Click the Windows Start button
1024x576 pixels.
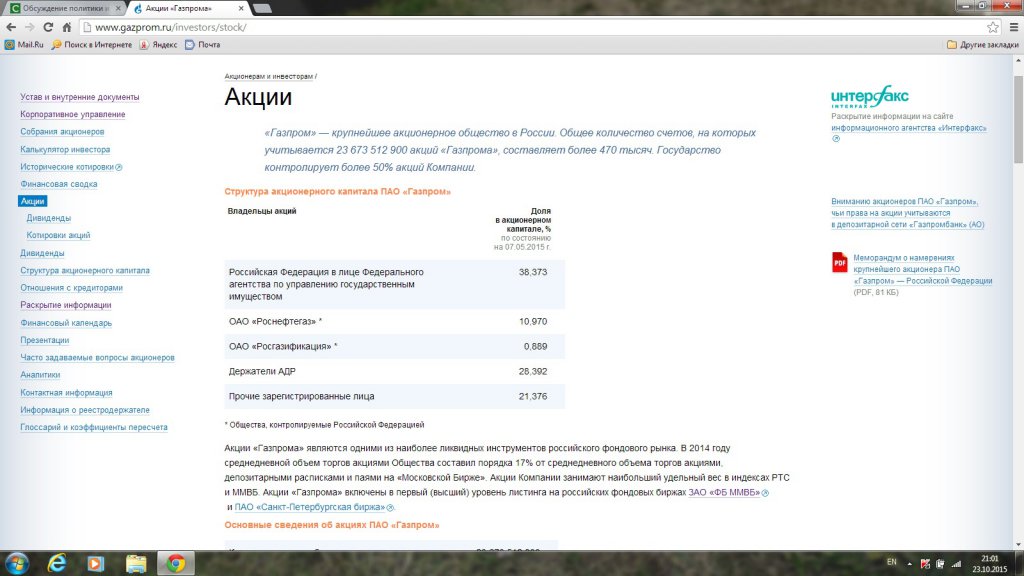click(x=16, y=563)
